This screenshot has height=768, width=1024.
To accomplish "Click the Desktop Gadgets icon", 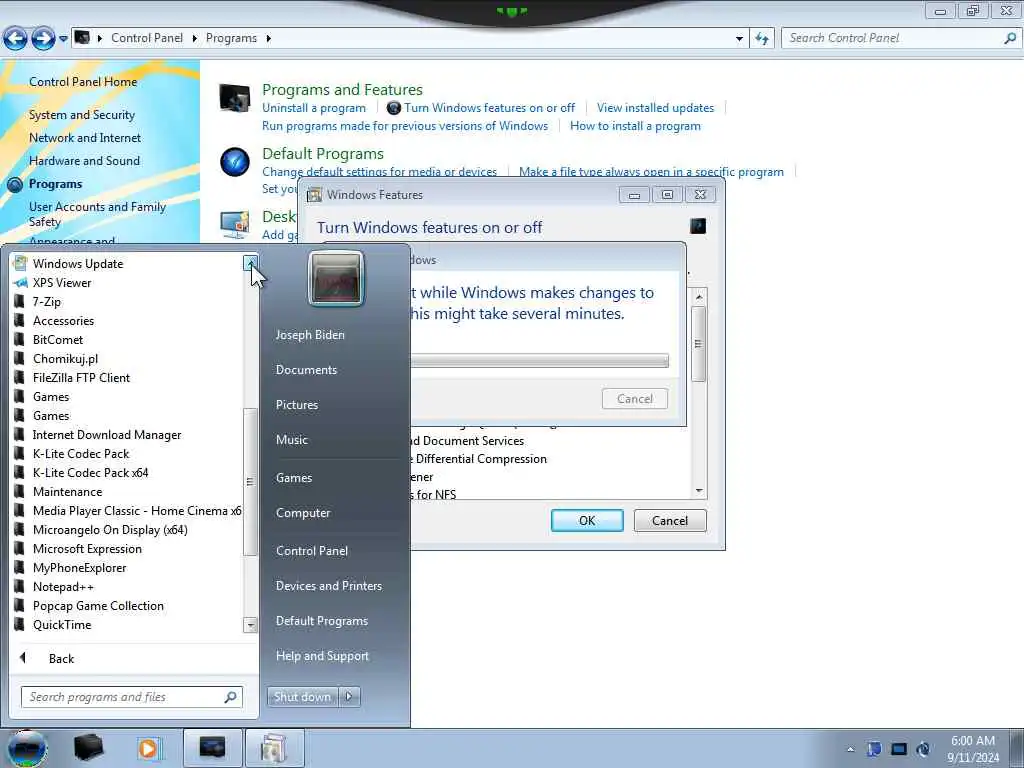I will (x=234, y=225).
